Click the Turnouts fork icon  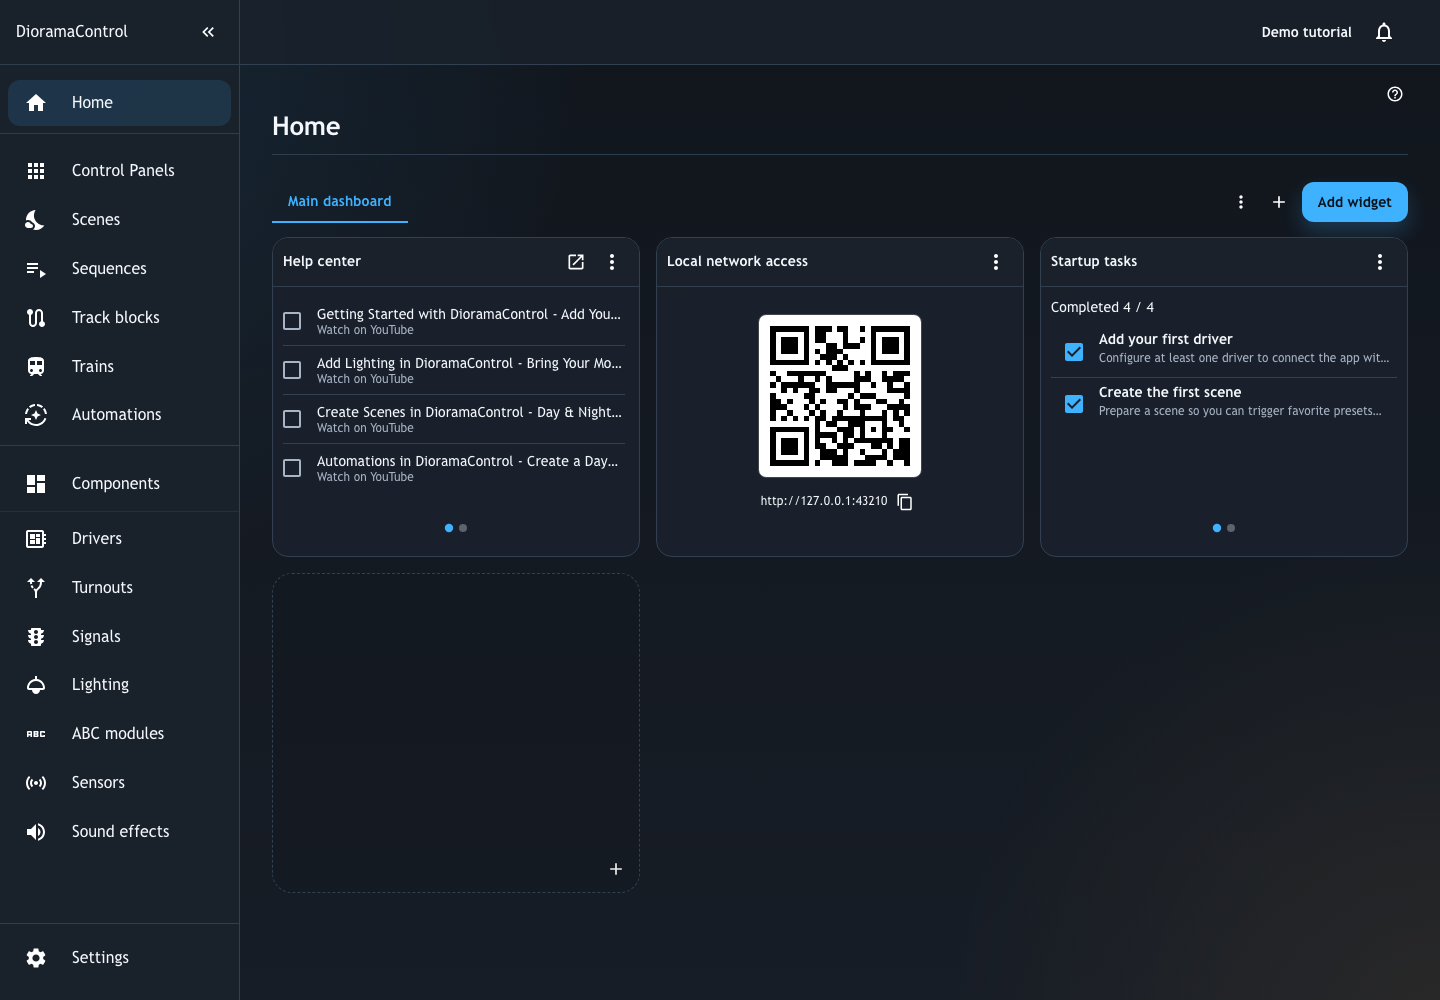pos(36,588)
